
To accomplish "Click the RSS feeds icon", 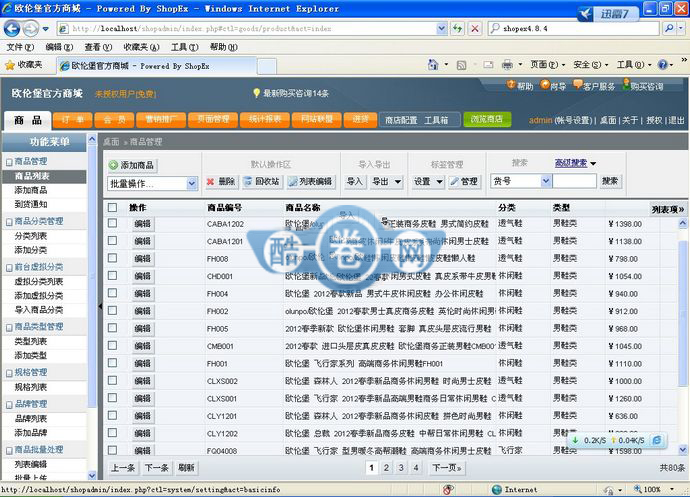I will pyautogui.click(x=461, y=66).
